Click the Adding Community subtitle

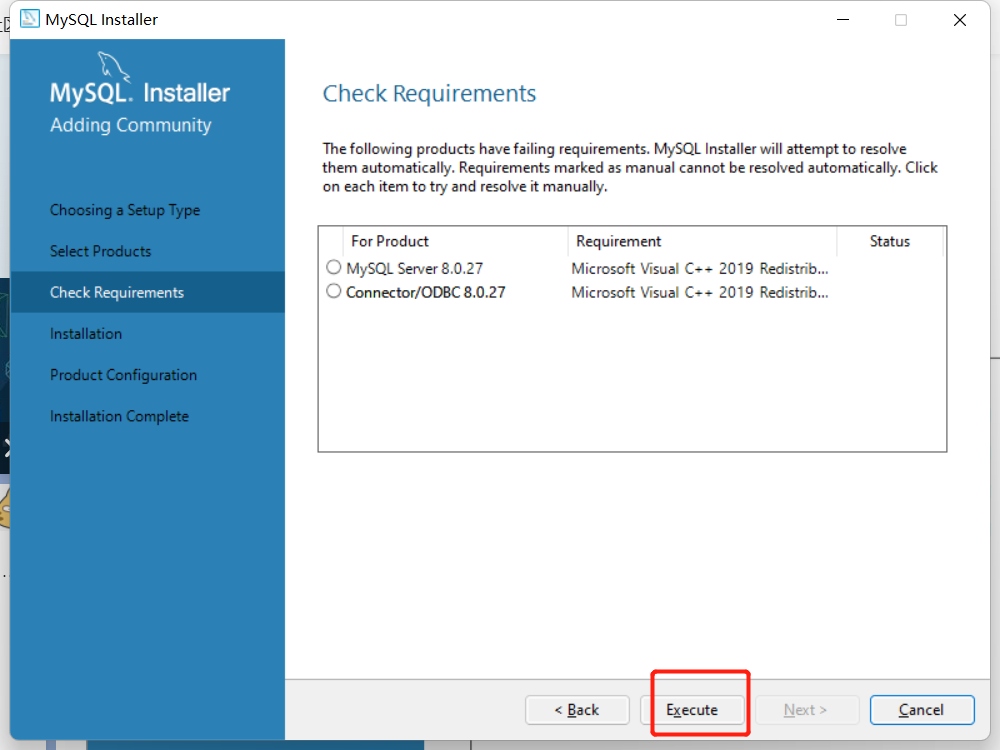(x=131, y=125)
